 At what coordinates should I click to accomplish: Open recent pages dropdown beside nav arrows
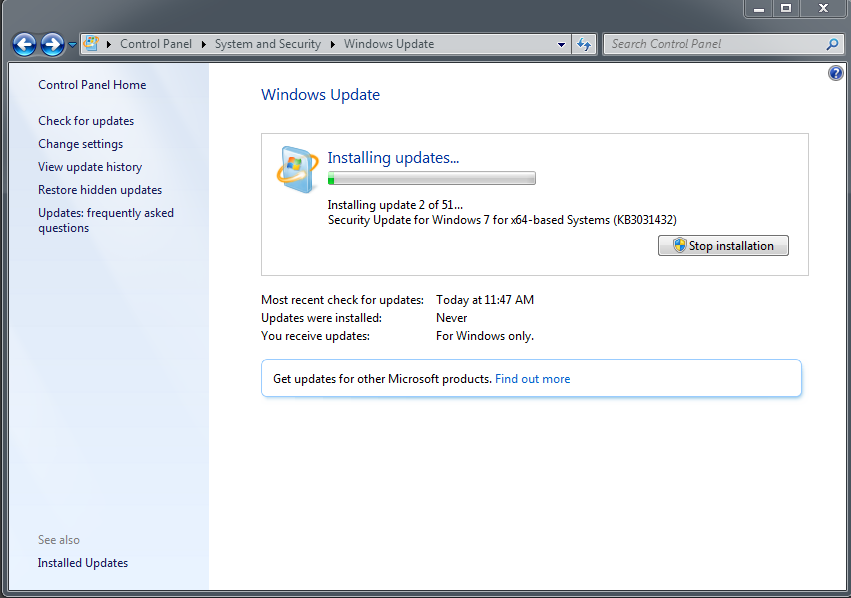[x=72, y=45]
